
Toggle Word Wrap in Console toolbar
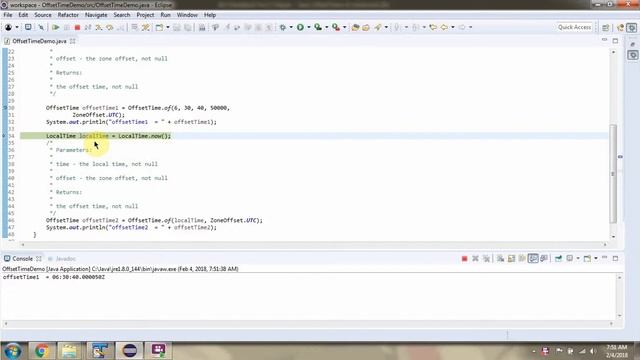pos(522,258)
